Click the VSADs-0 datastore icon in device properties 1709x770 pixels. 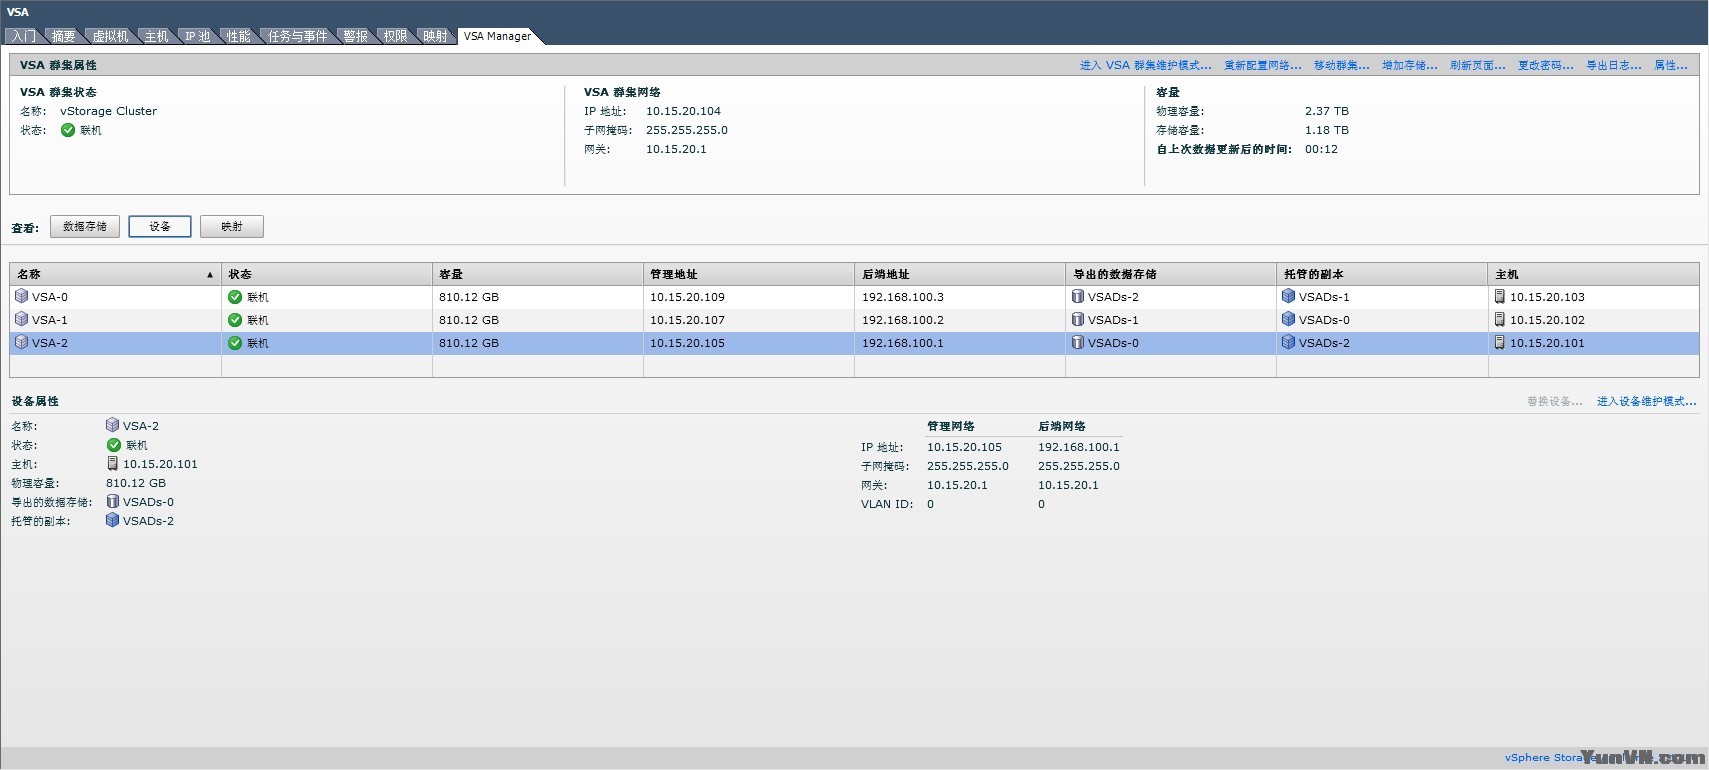click(x=113, y=502)
